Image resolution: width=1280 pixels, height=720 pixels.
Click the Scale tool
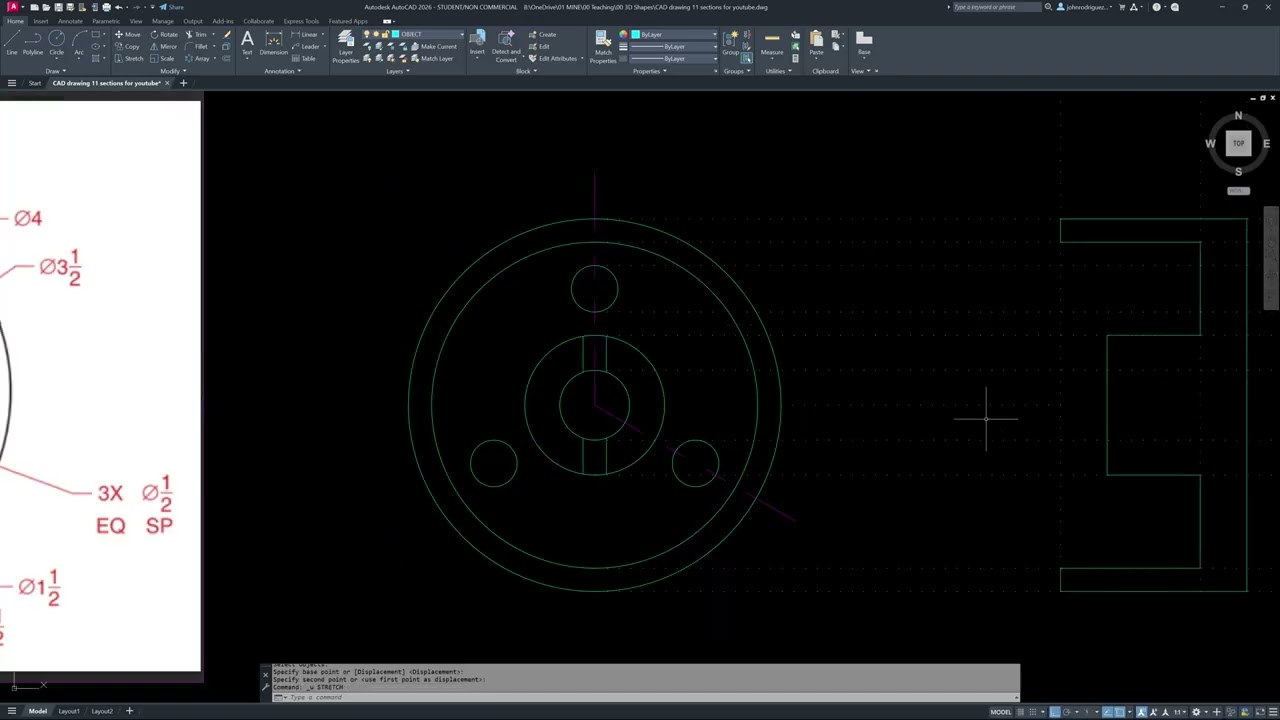point(162,58)
